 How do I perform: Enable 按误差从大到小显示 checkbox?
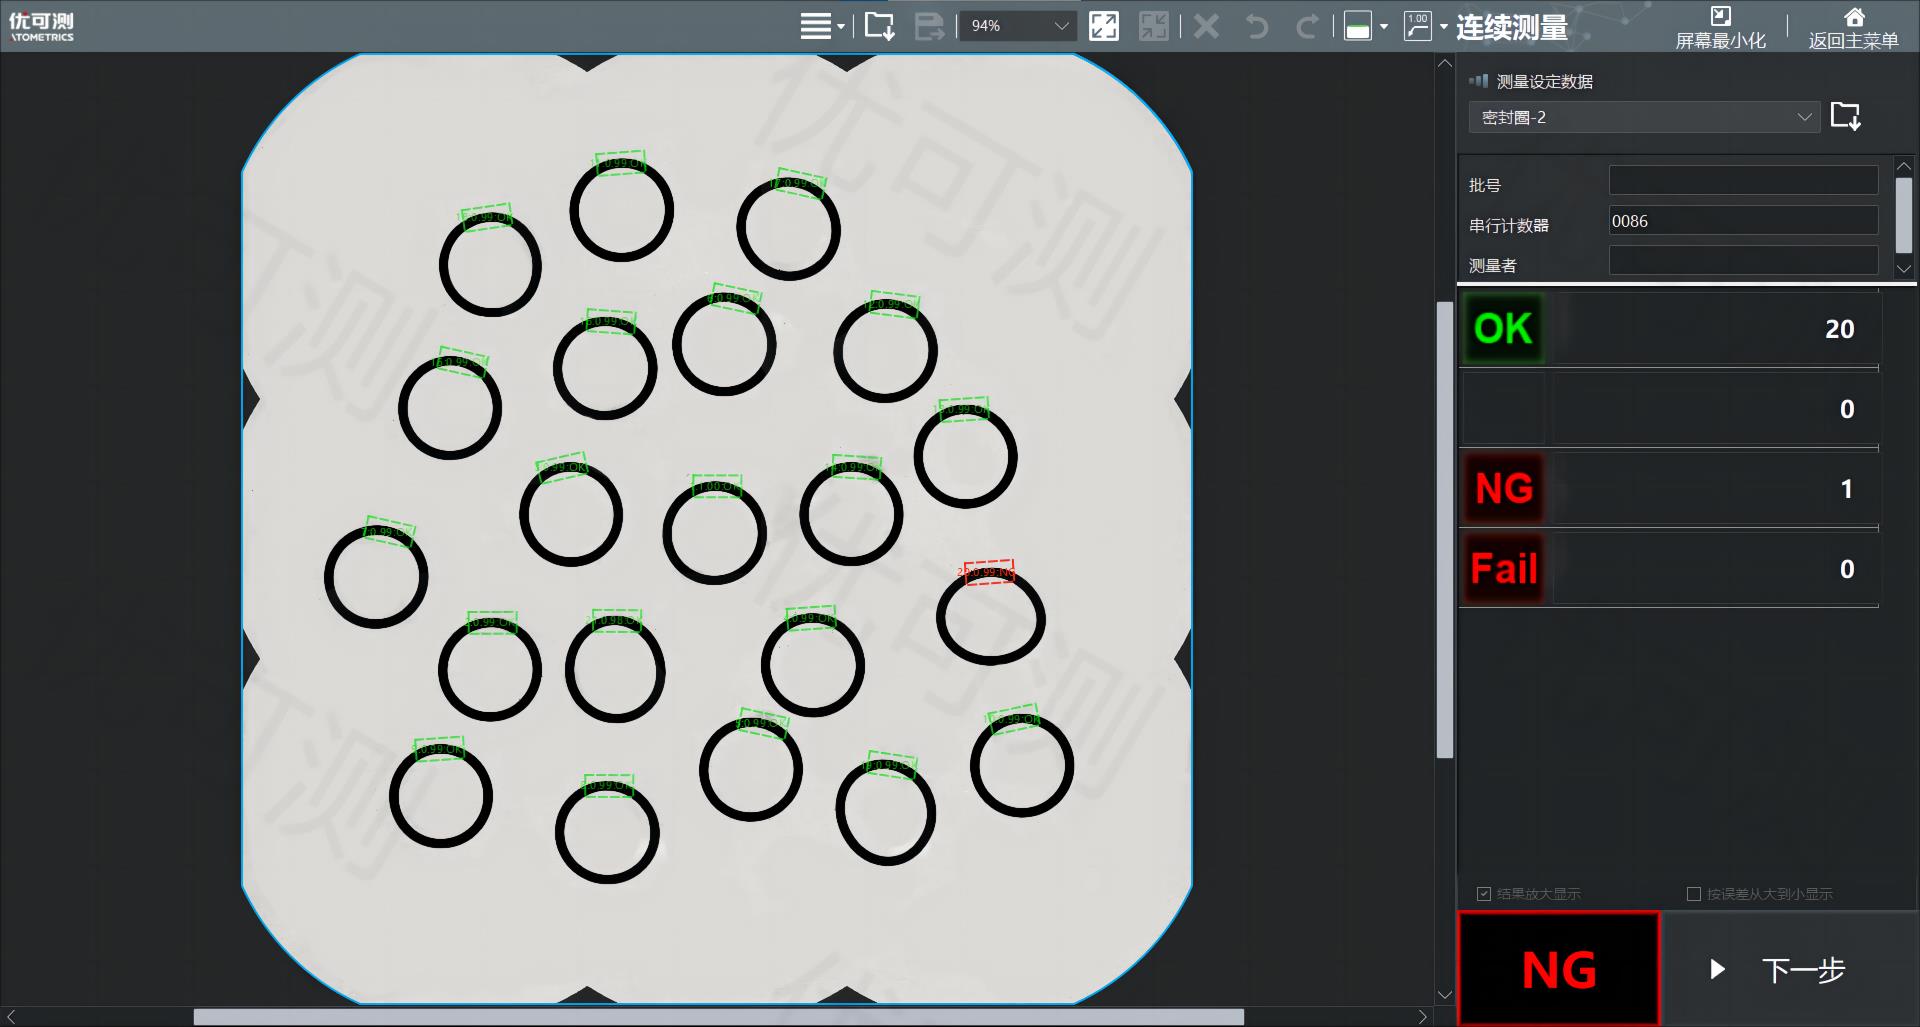tap(1694, 894)
